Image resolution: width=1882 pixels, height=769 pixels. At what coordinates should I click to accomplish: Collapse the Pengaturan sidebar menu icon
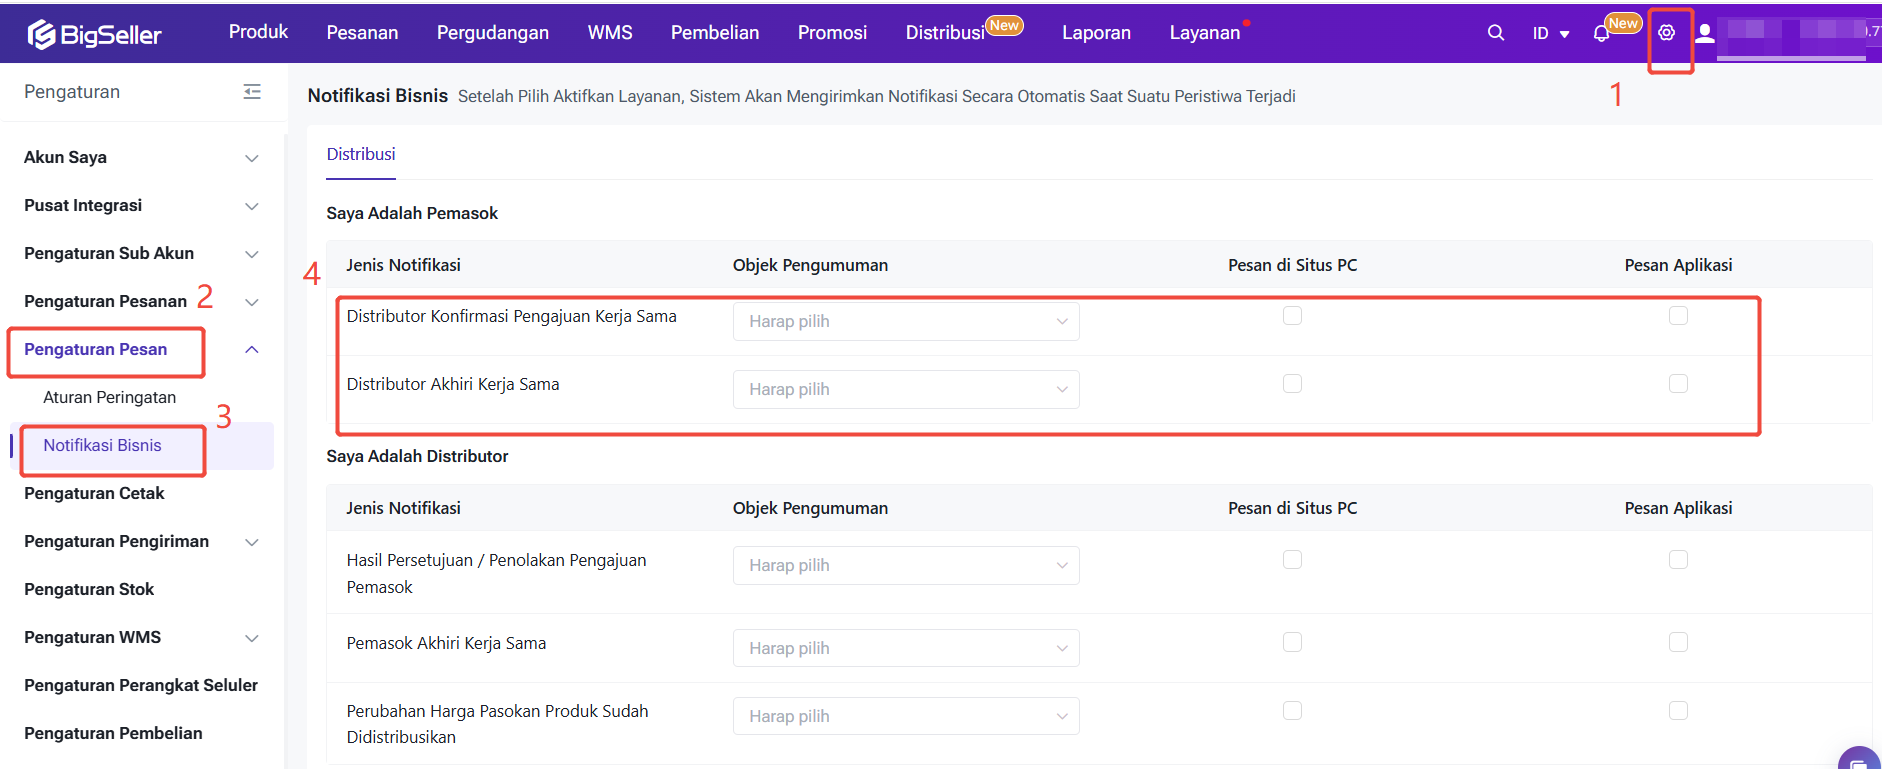[252, 92]
